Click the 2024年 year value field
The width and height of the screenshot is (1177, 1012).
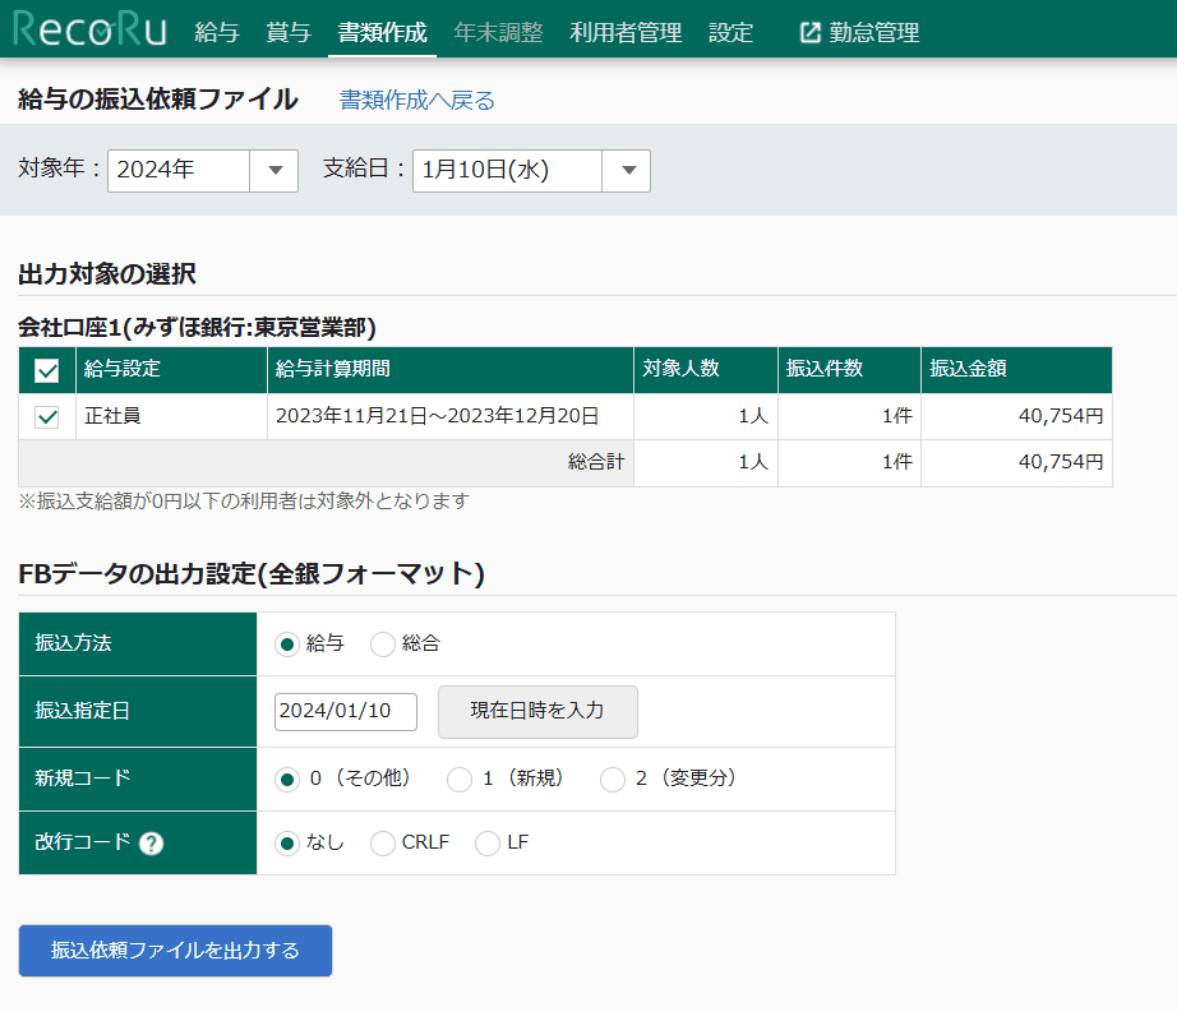point(179,170)
